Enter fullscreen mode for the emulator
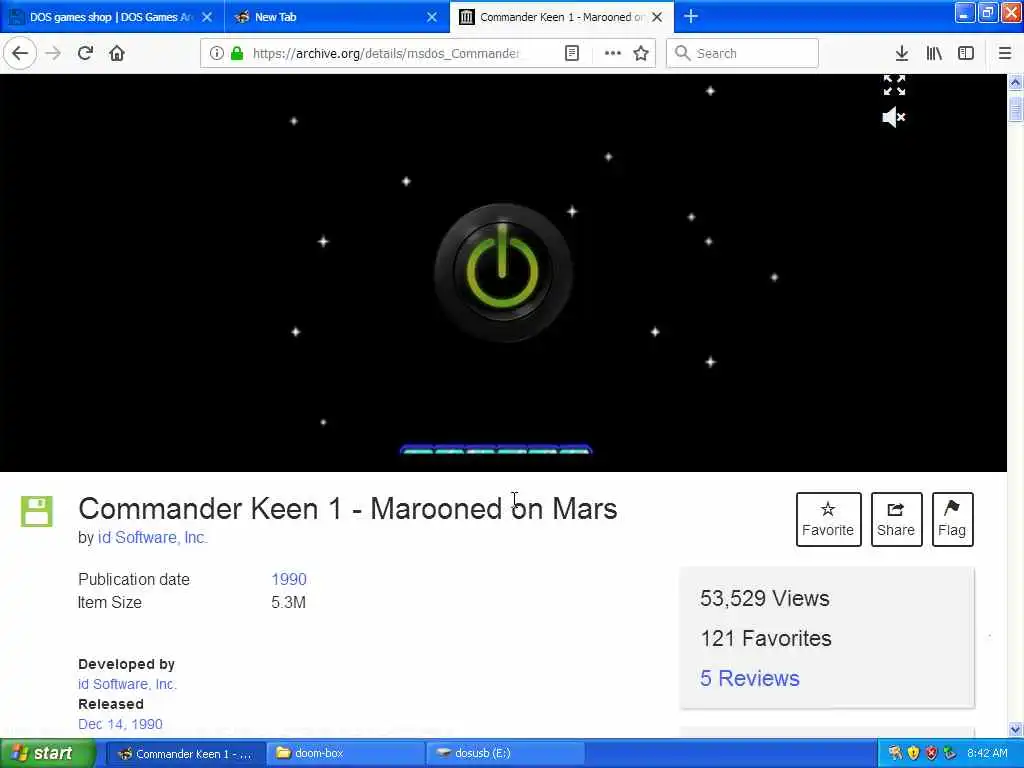Image resolution: width=1024 pixels, height=768 pixels. pos(894,85)
